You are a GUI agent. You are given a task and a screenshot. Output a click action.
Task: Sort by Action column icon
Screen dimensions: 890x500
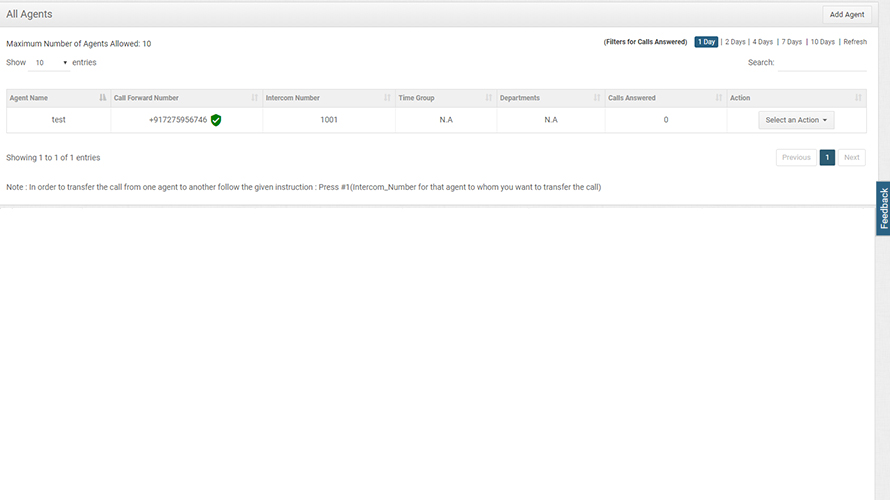858,98
